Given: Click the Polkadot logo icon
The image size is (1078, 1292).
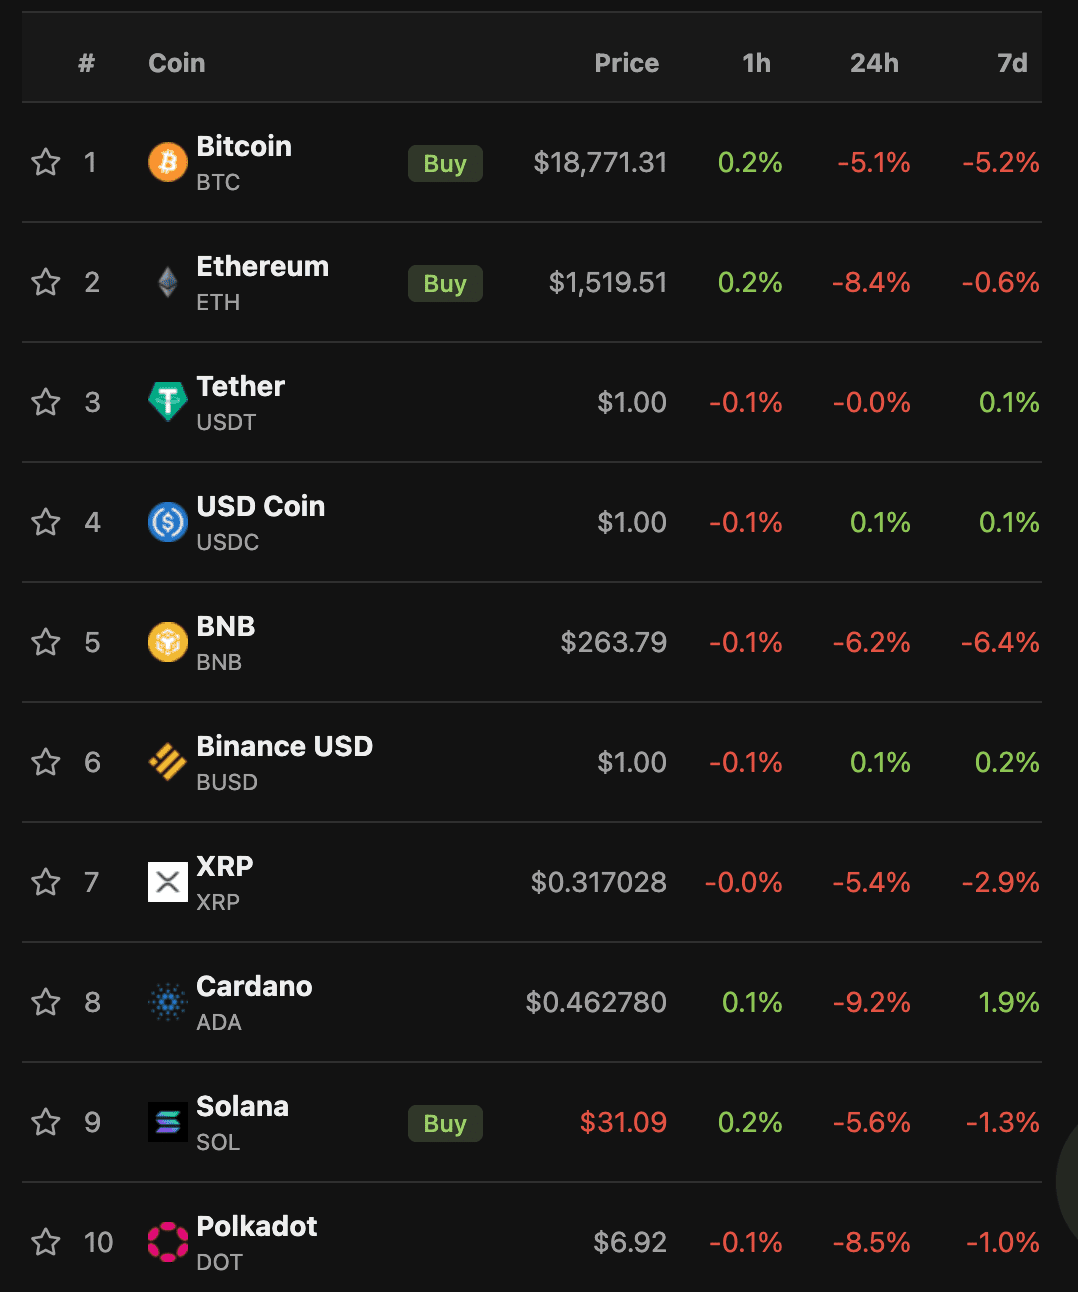Looking at the screenshot, I should (x=168, y=1242).
